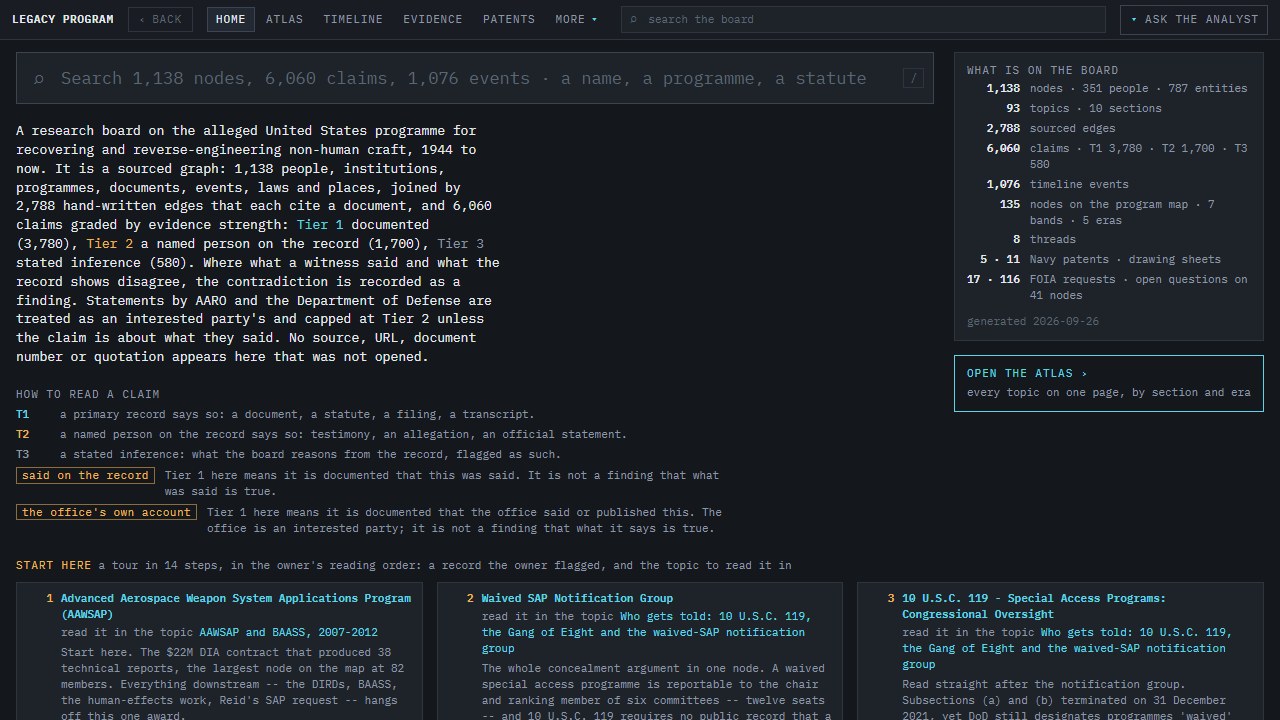Open the topic 'AAWSAP and BAASS, 2007-2012'
This screenshot has height=720, width=1280.
point(288,632)
